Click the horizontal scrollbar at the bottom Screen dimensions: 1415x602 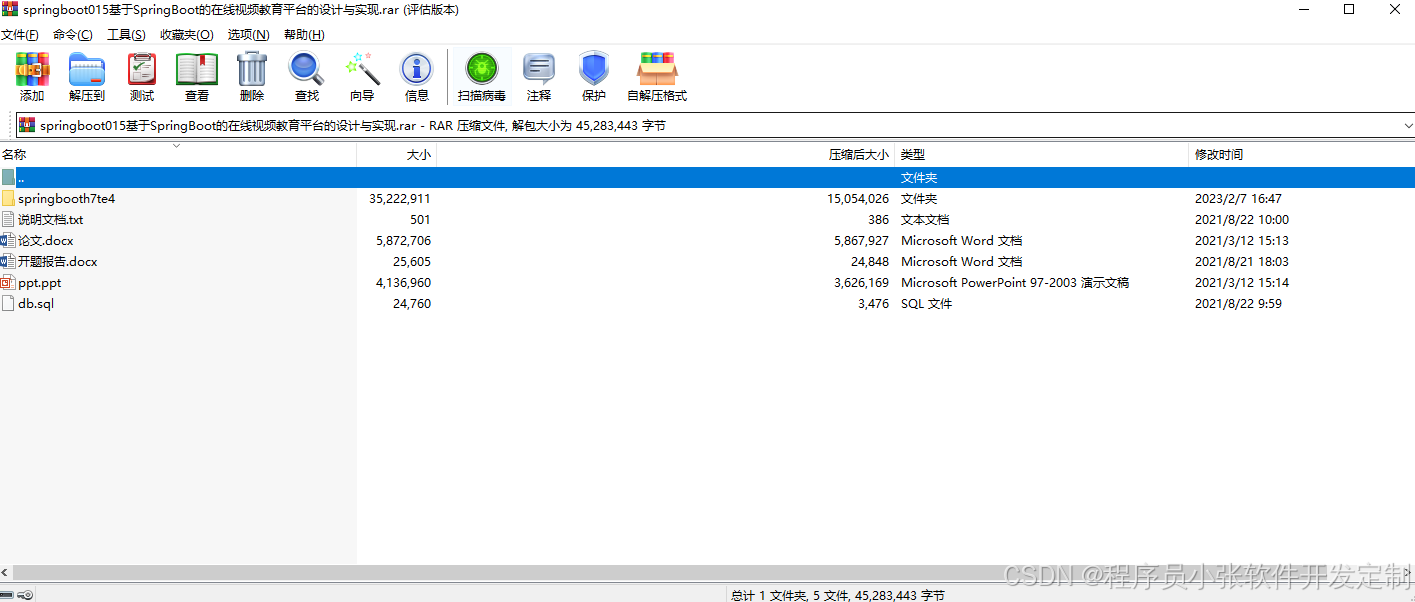coord(707,572)
